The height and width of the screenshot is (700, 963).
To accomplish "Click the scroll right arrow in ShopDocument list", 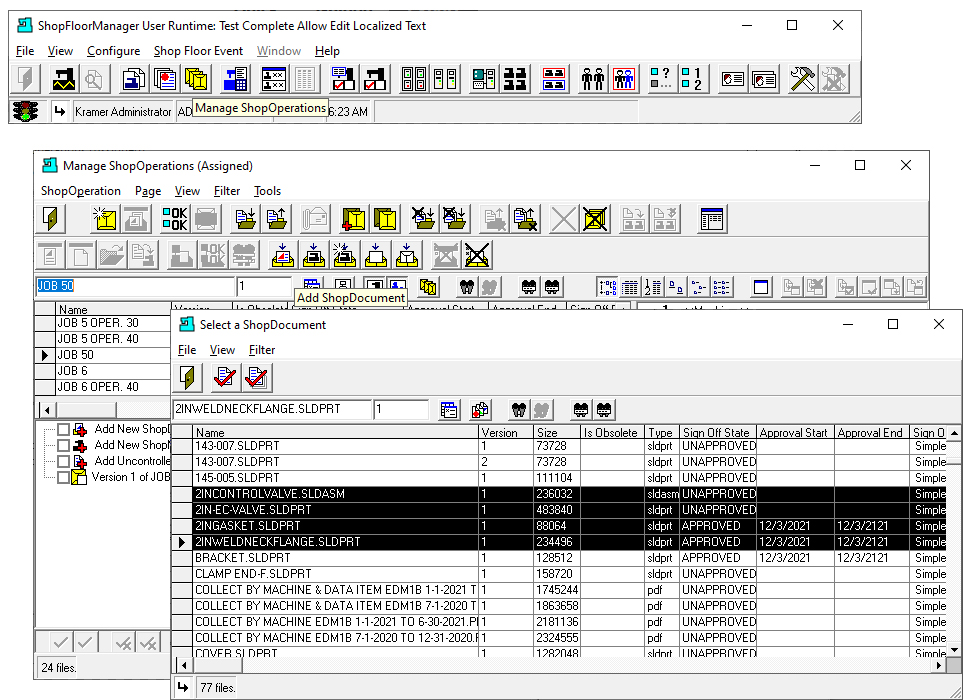I will click(x=939, y=665).
